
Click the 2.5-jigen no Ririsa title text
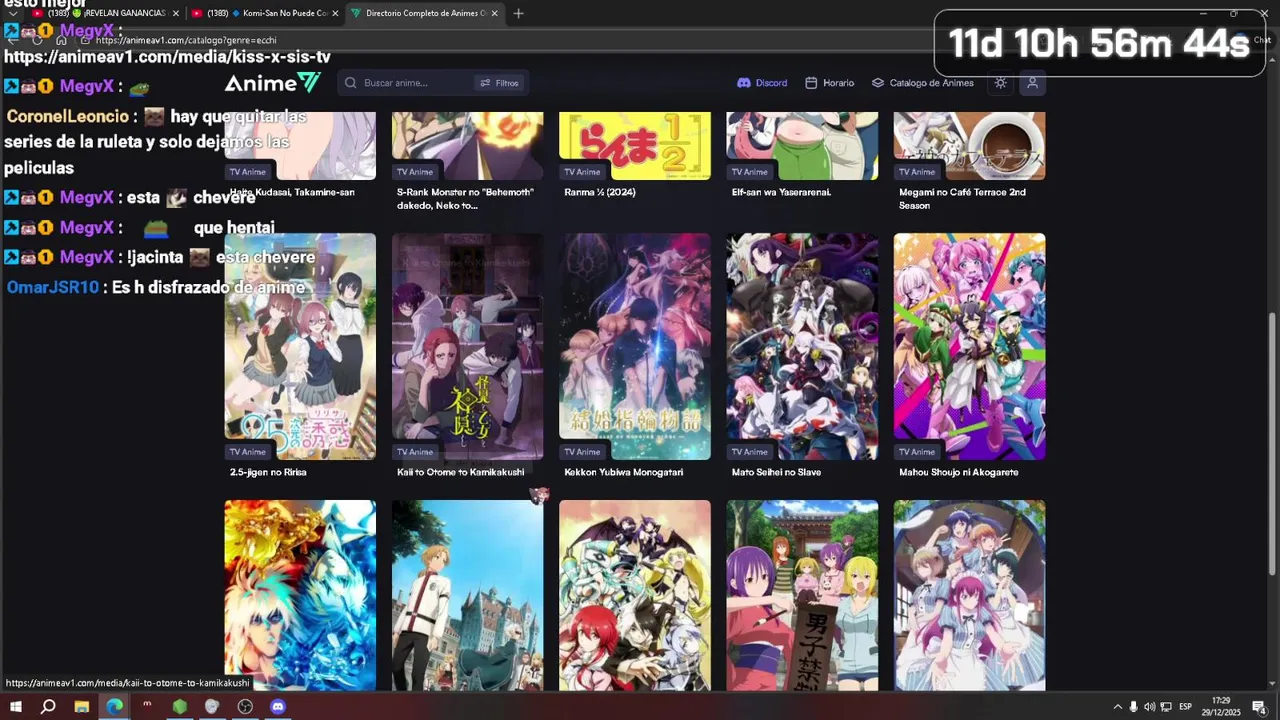pos(268,472)
